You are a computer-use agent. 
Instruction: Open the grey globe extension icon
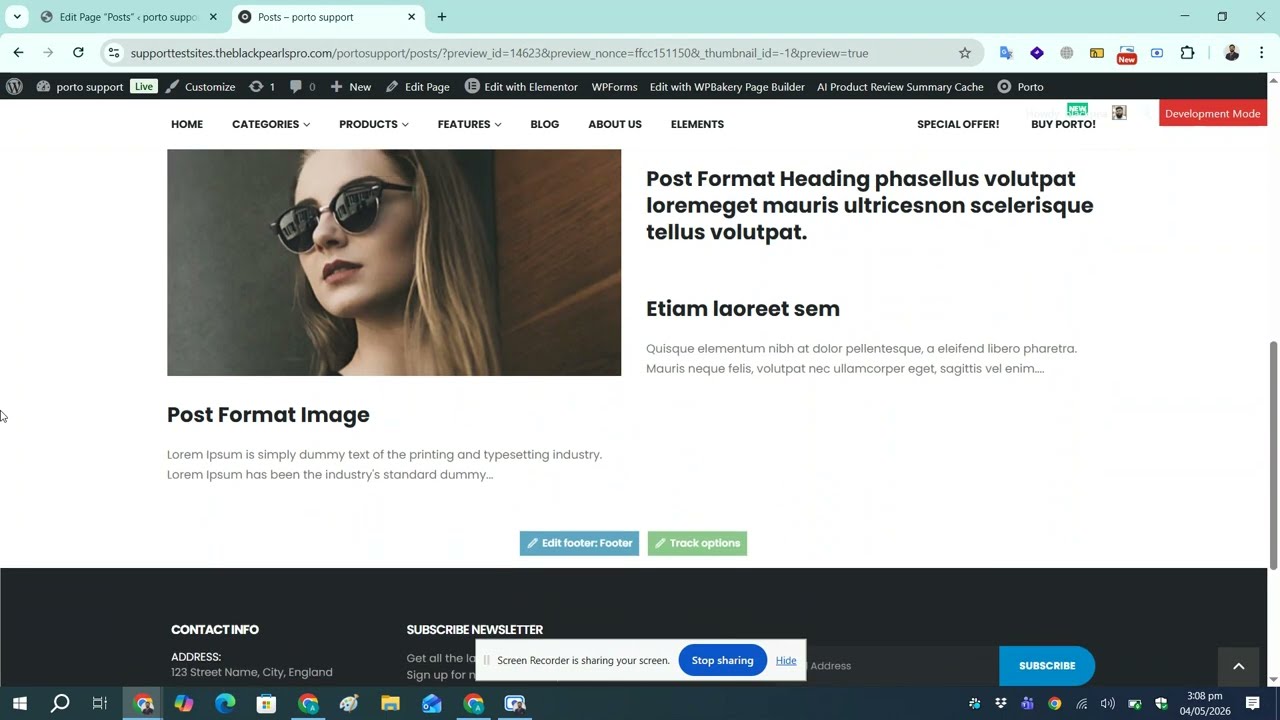(1067, 53)
